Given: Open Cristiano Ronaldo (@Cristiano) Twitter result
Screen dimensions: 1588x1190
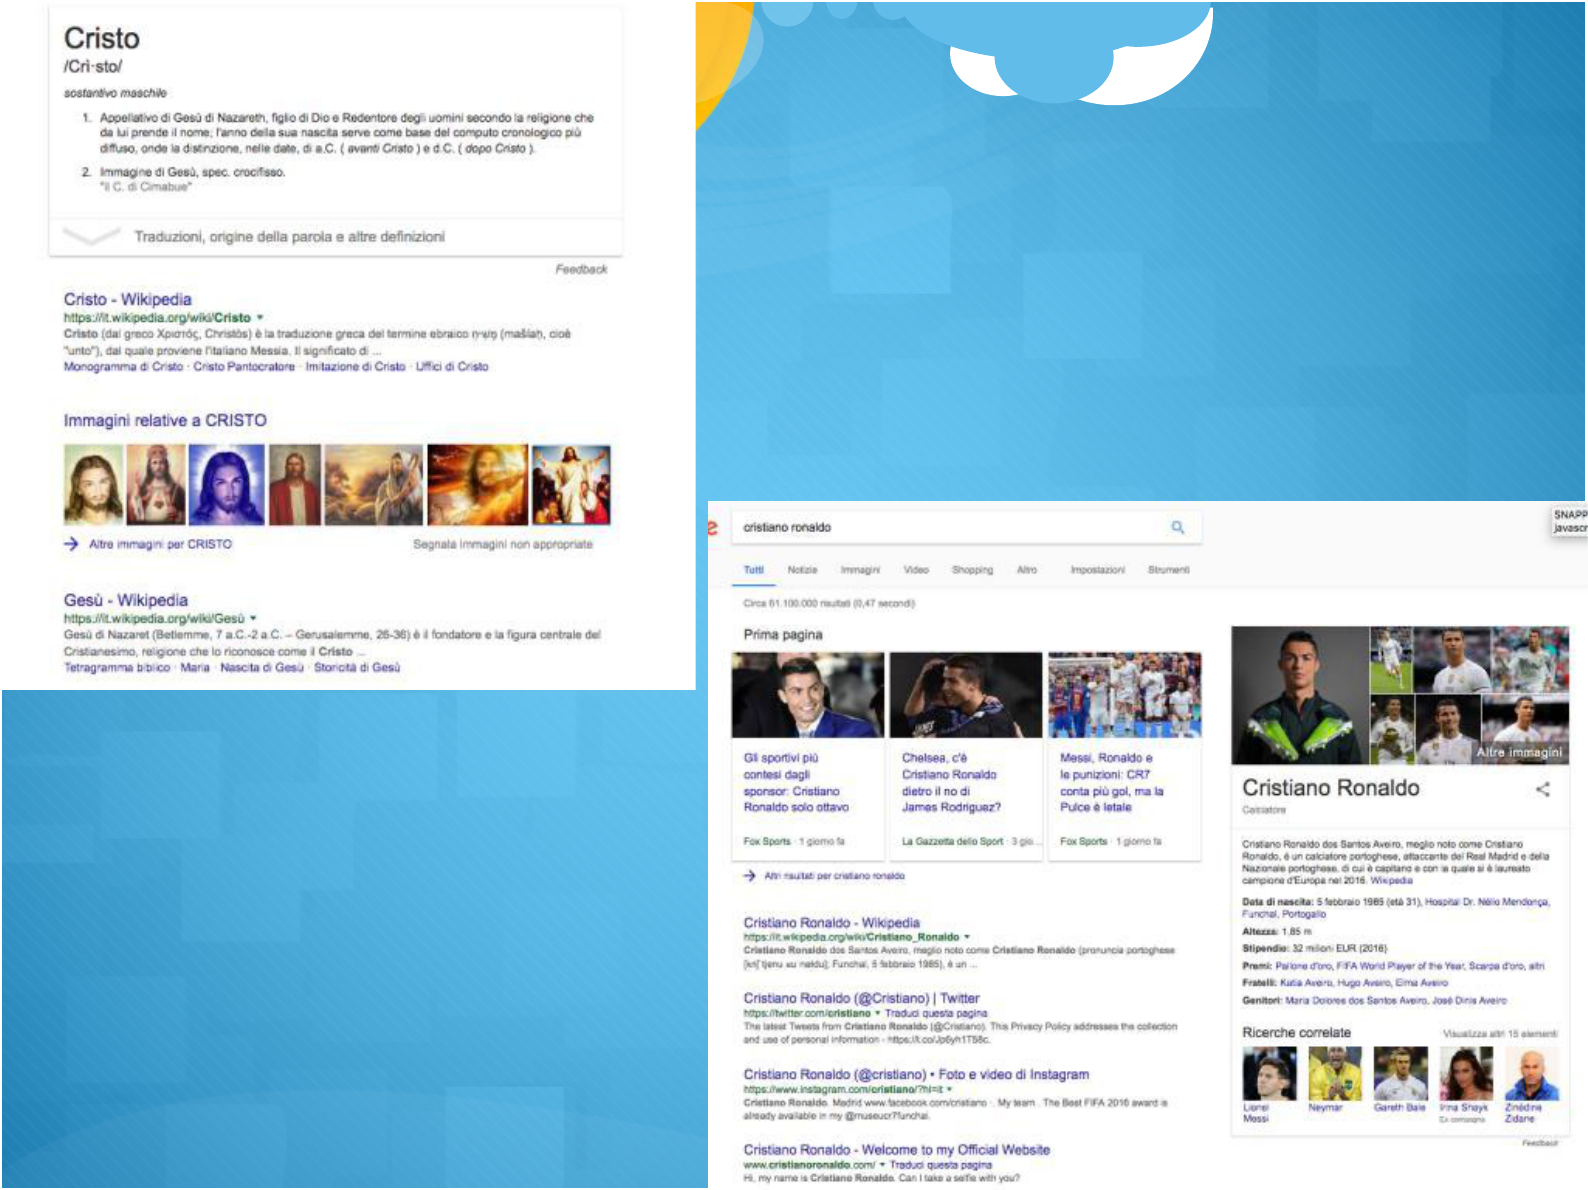Looking at the screenshot, I should pos(861,998).
